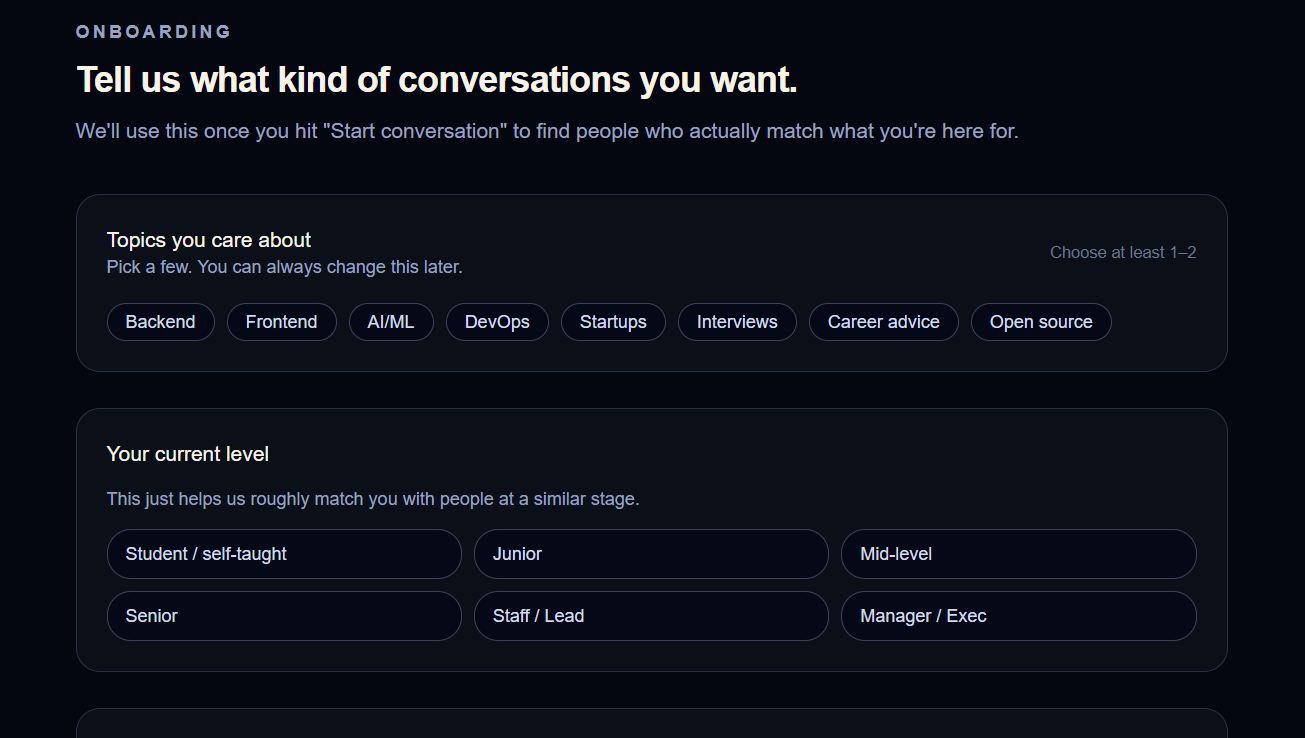Click the "Start conversation" subtitle text
The width and height of the screenshot is (1305, 738).
tap(547, 131)
